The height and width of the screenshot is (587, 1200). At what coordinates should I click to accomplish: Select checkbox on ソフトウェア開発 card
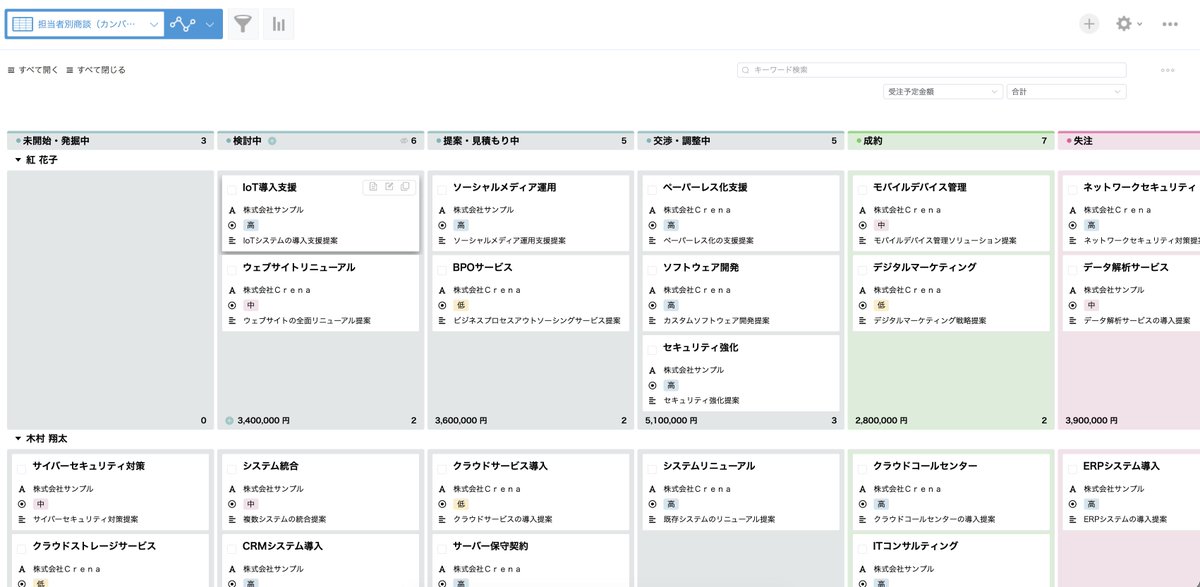[x=652, y=268]
